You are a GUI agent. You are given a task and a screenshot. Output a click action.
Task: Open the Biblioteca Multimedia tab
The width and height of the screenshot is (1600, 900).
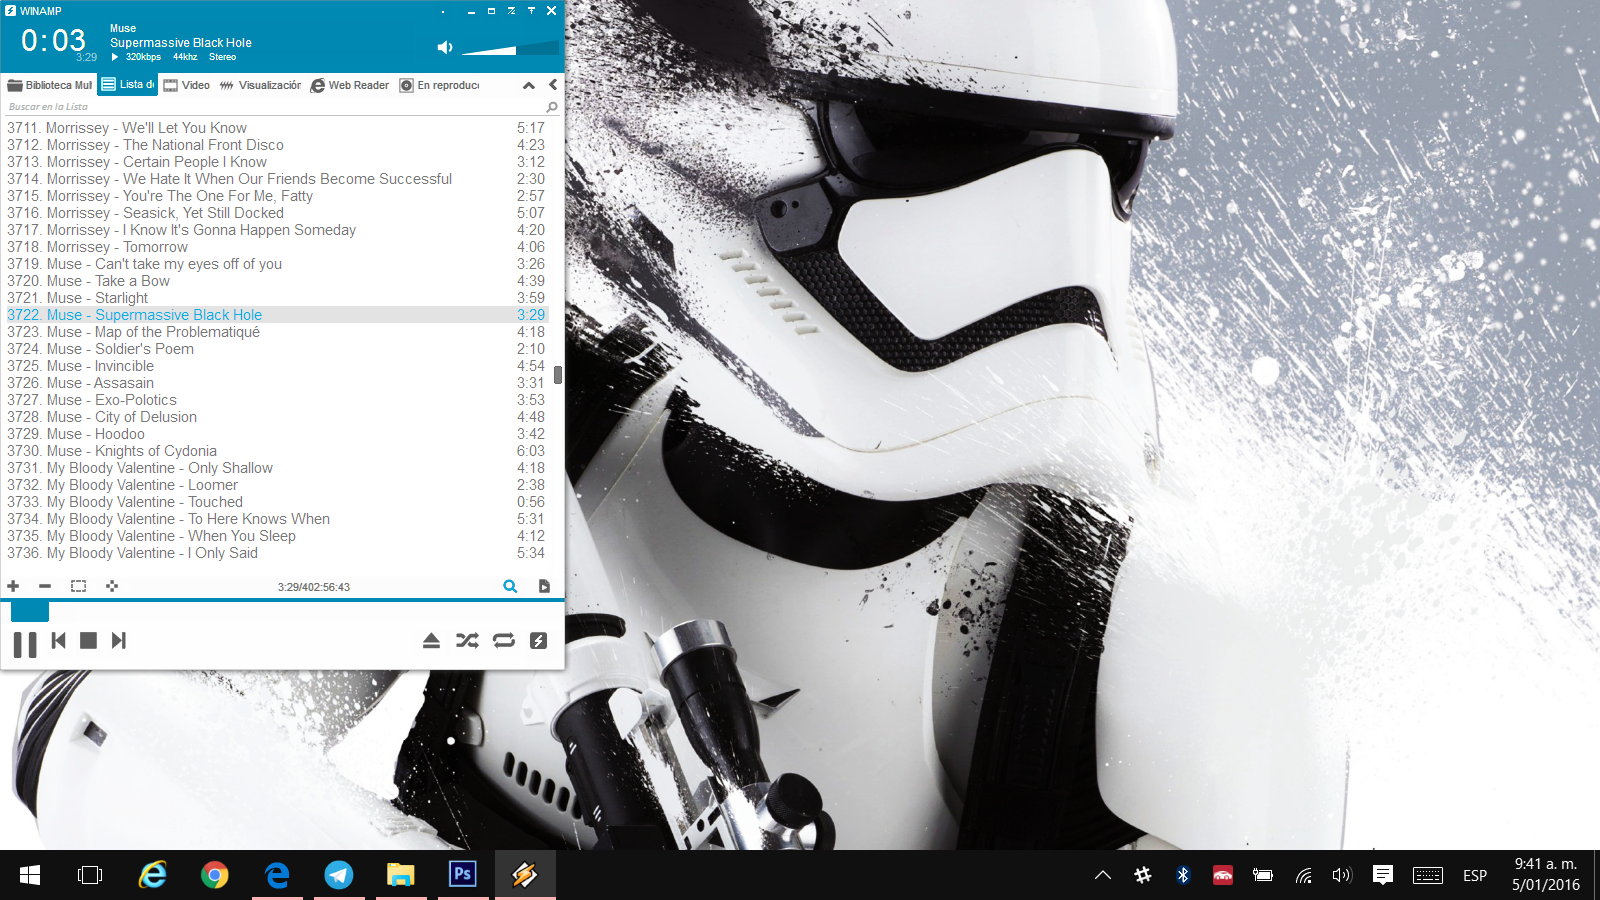point(49,85)
